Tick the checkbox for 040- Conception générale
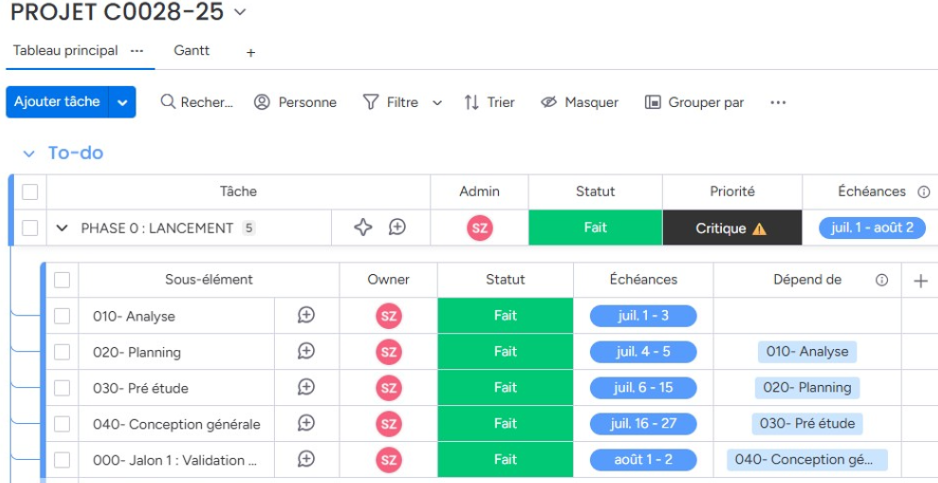 [x=62, y=424]
